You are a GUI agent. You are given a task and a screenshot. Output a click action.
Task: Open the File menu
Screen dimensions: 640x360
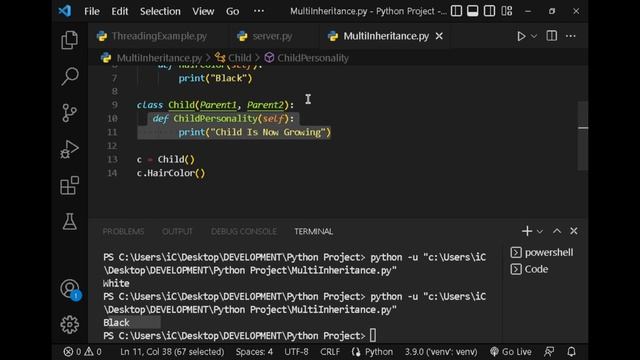pyautogui.click(x=92, y=11)
